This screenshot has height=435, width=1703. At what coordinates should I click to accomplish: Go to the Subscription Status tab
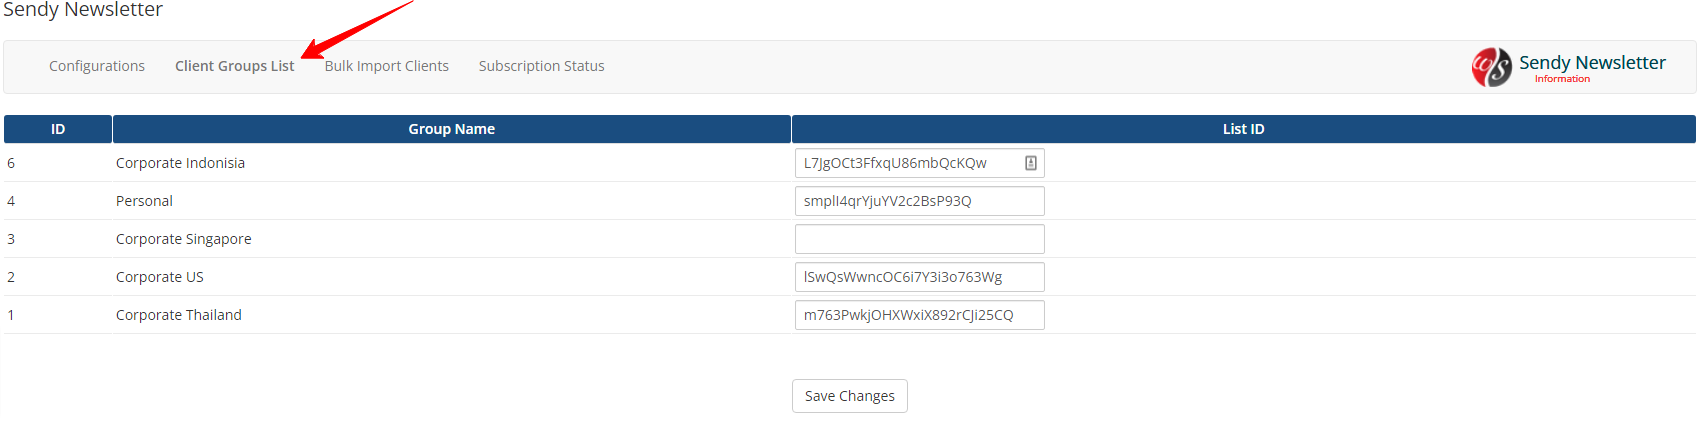[542, 66]
